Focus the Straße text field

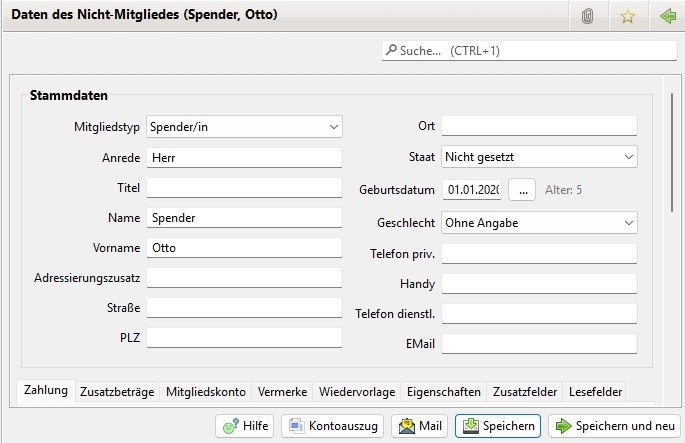[x=244, y=308]
